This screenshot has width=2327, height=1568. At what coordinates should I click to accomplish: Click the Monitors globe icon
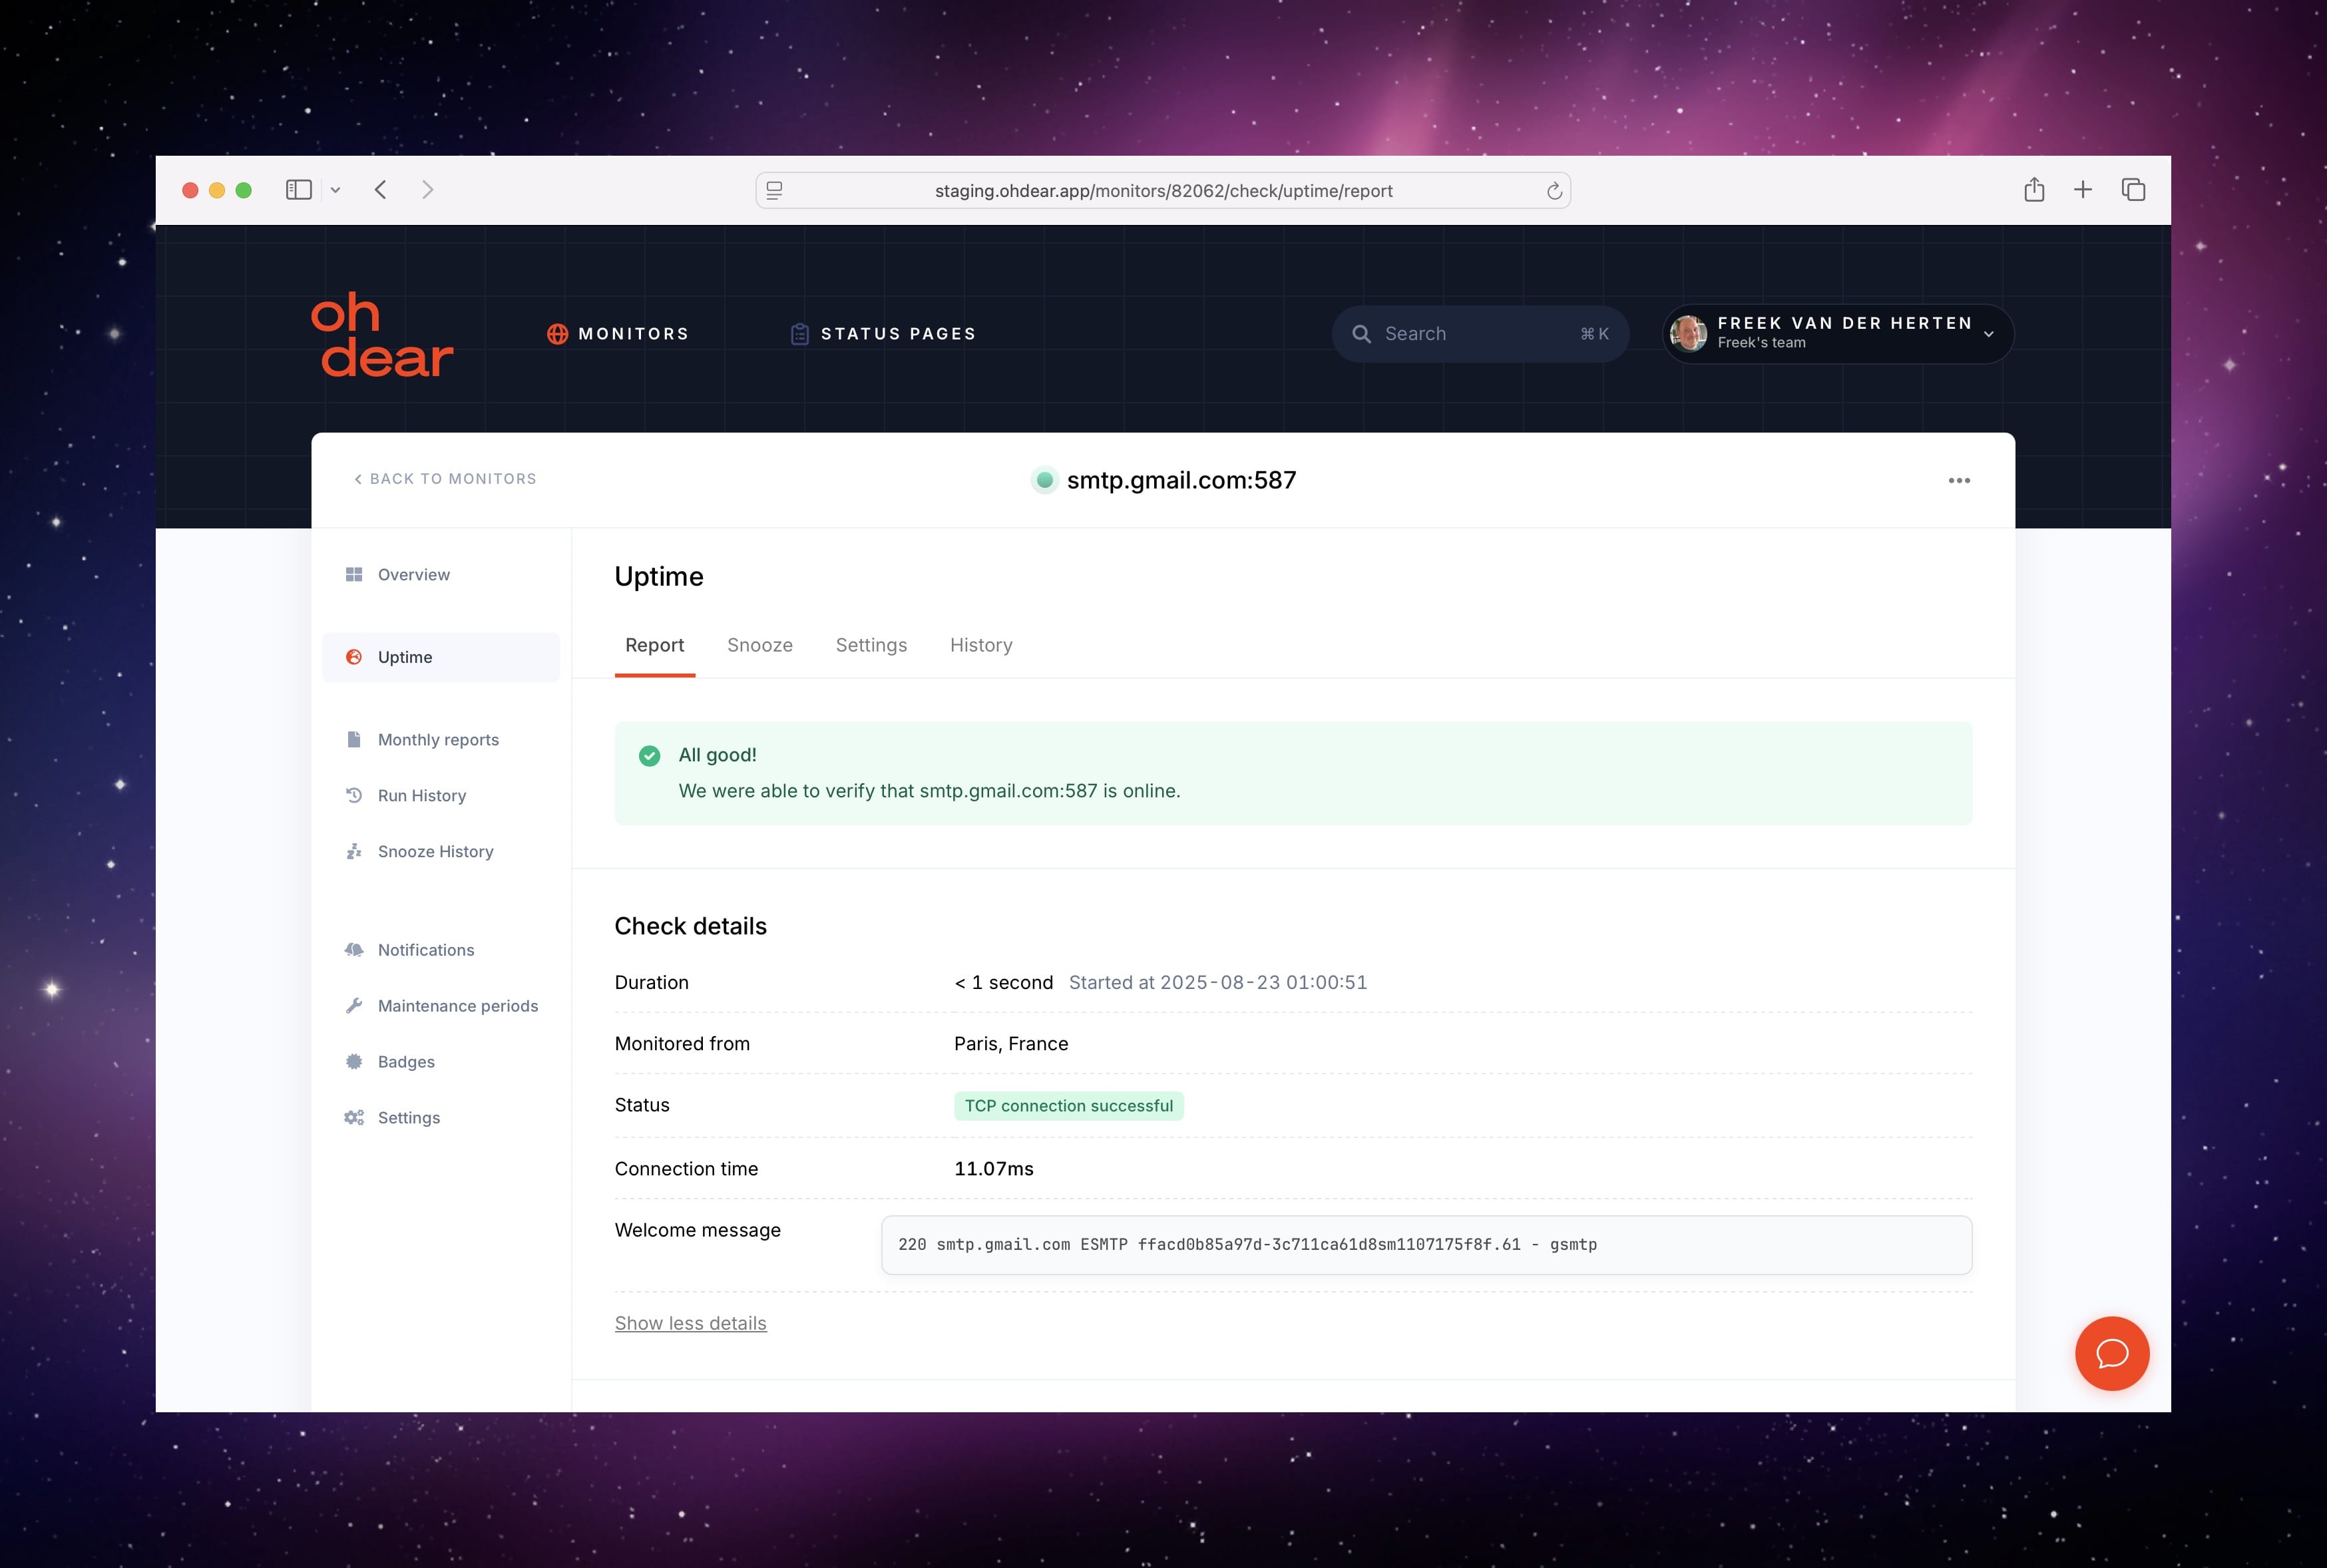tap(557, 334)
